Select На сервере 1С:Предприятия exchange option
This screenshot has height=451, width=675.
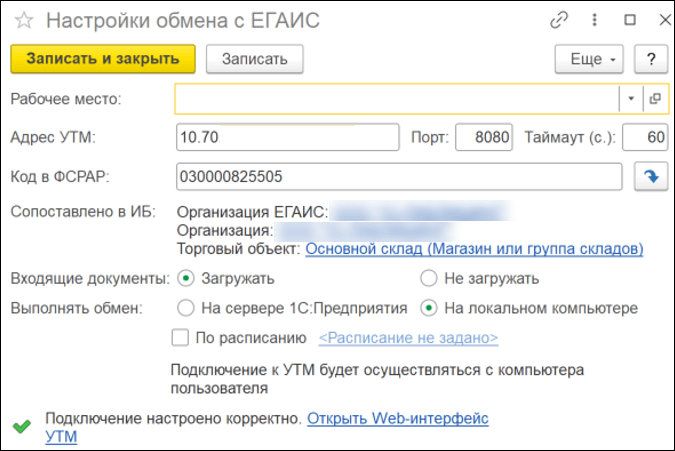186,308
